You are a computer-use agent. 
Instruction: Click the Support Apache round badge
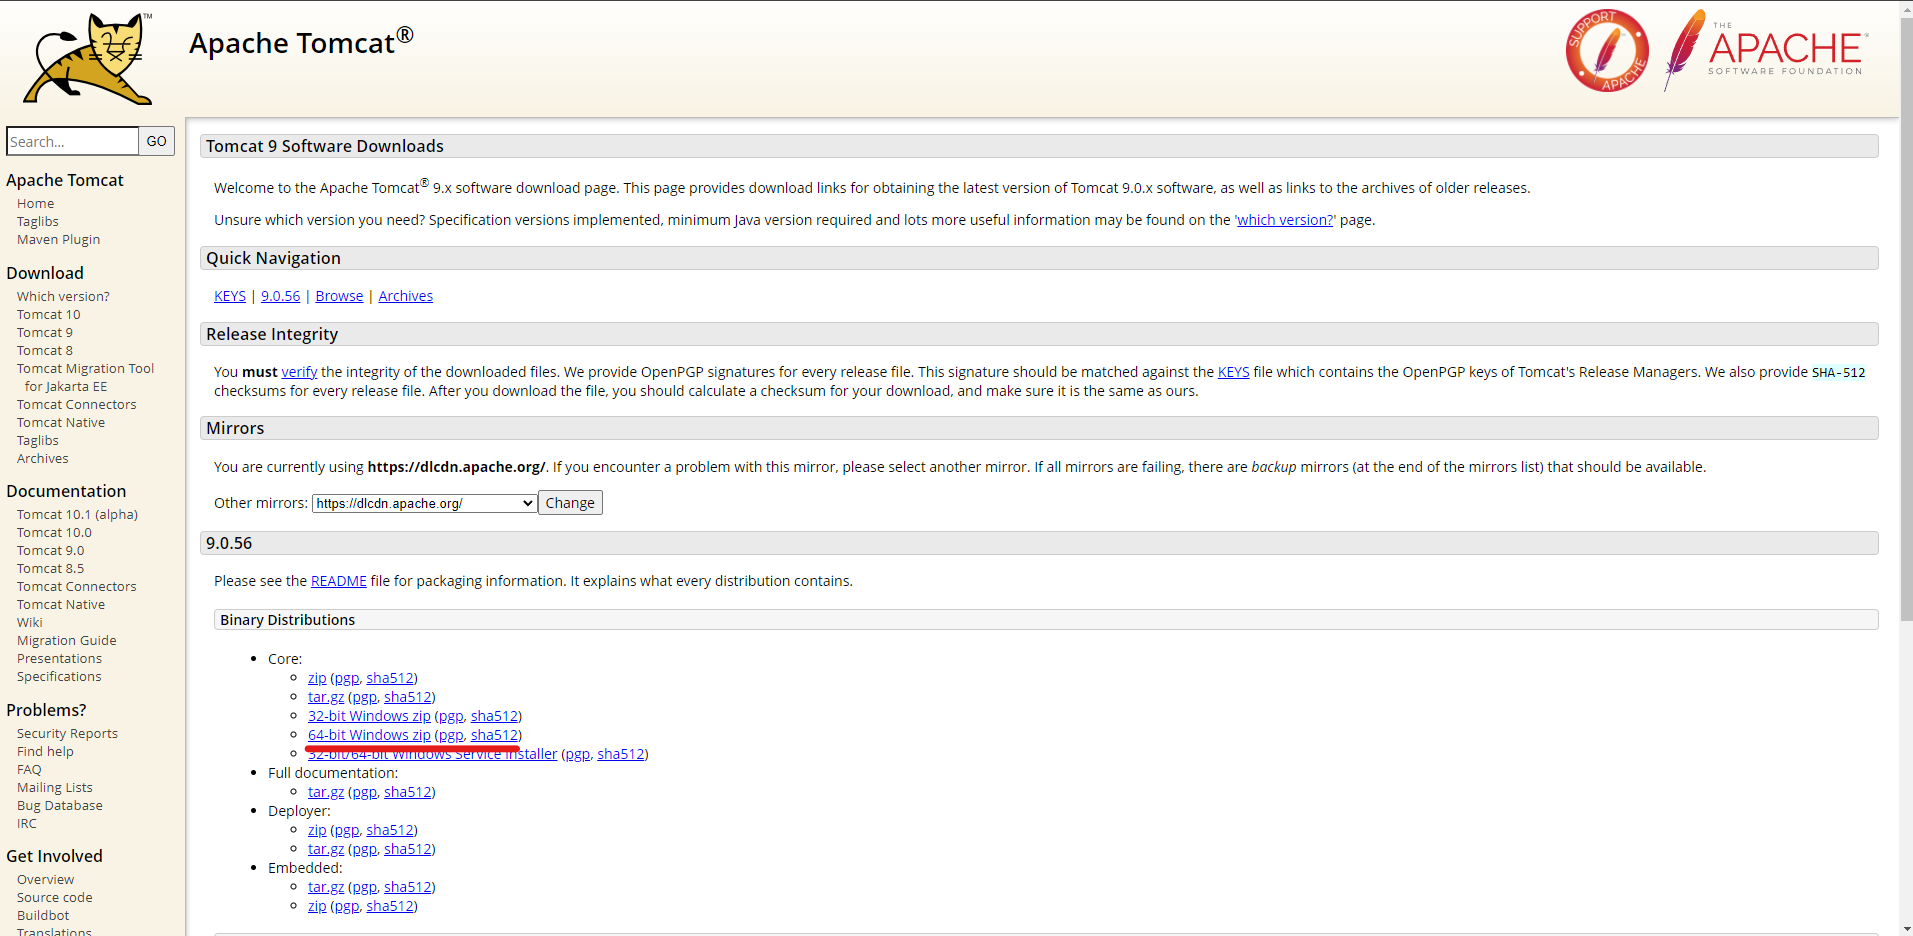click(1607, 51)
